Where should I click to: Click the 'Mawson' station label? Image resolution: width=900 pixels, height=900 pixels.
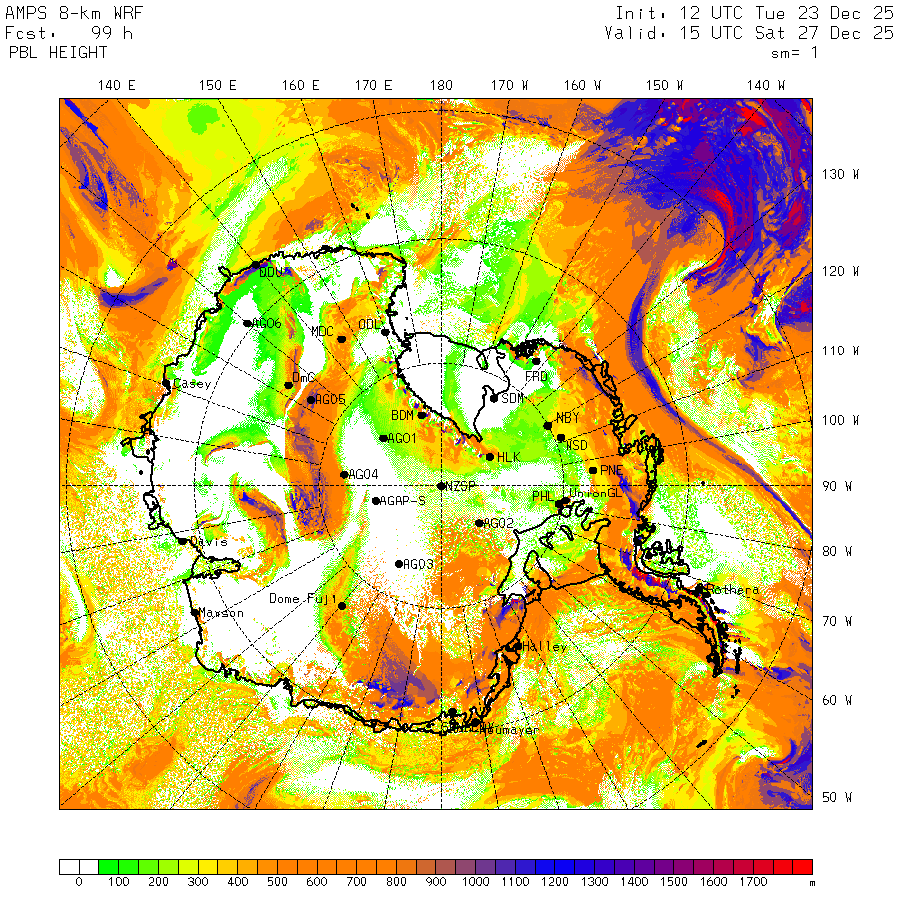221,613
